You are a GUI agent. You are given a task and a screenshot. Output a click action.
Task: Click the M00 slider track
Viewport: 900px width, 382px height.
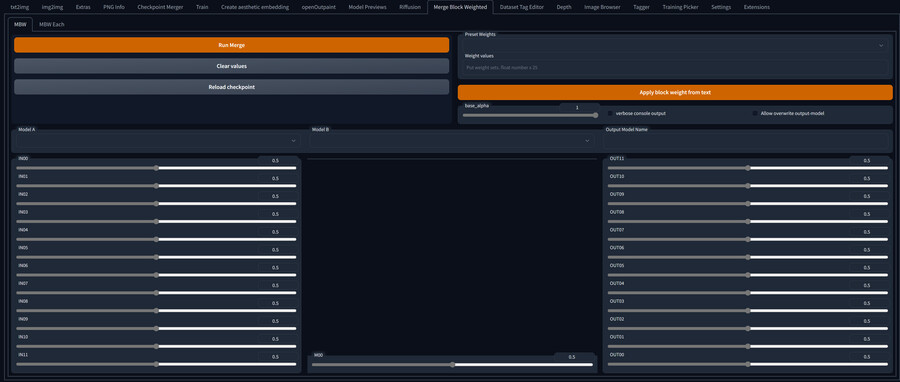click(453, 364)
